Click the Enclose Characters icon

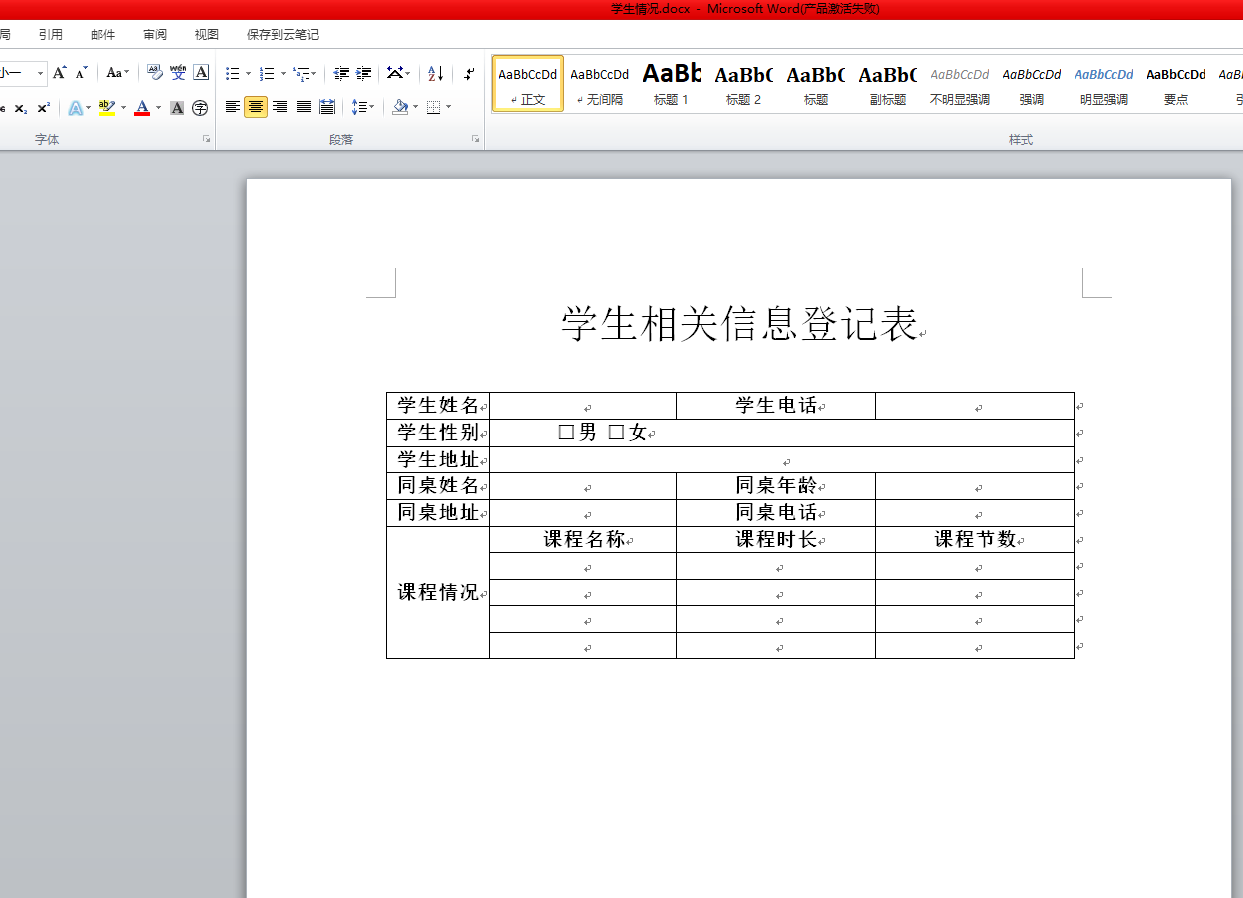coord(199,107)
